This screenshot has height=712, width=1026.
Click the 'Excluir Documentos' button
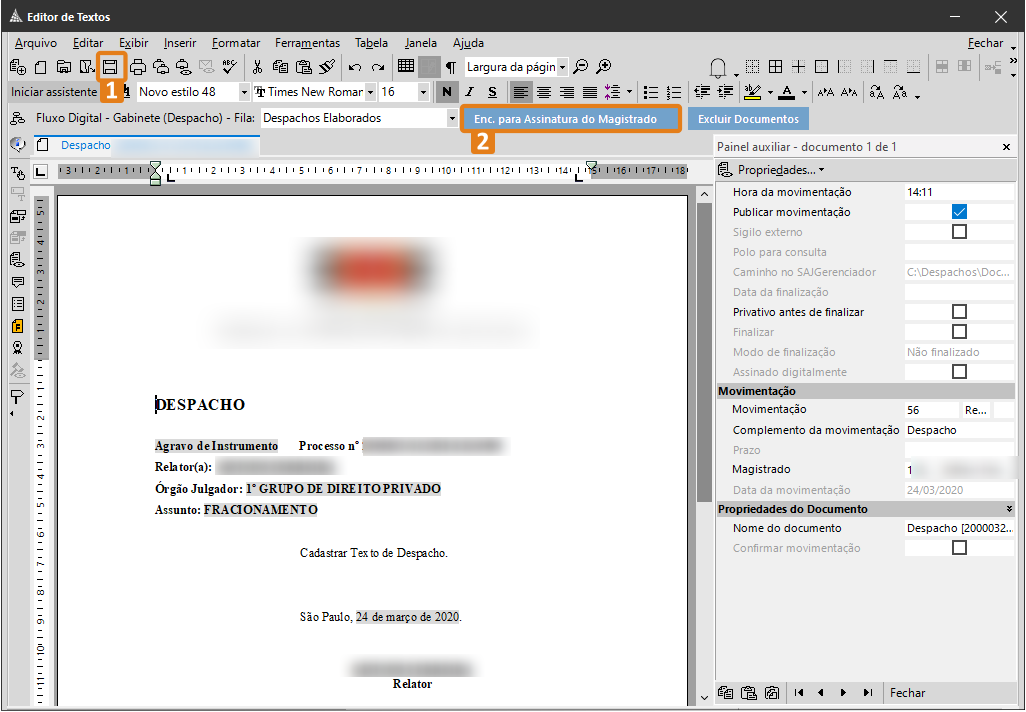(x=748, y=119)
